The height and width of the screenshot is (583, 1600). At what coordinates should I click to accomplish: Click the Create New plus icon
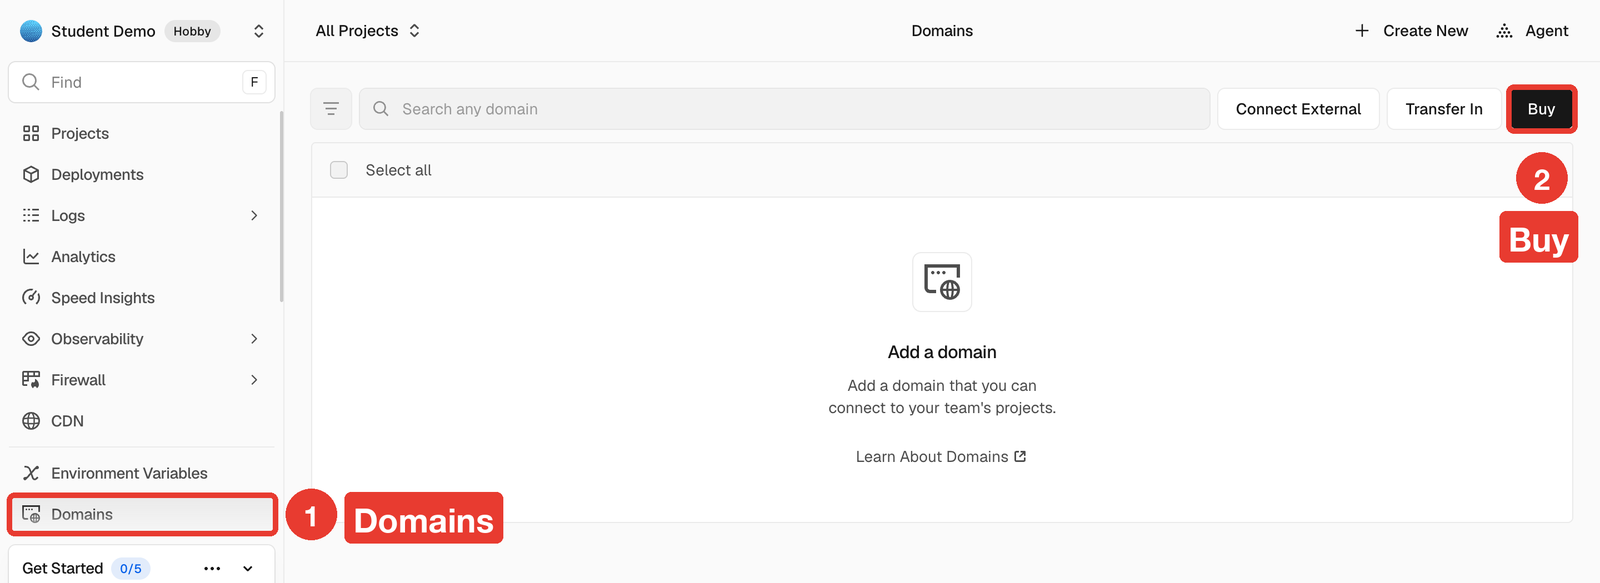pyautogui.click(x=1362, y=31)
